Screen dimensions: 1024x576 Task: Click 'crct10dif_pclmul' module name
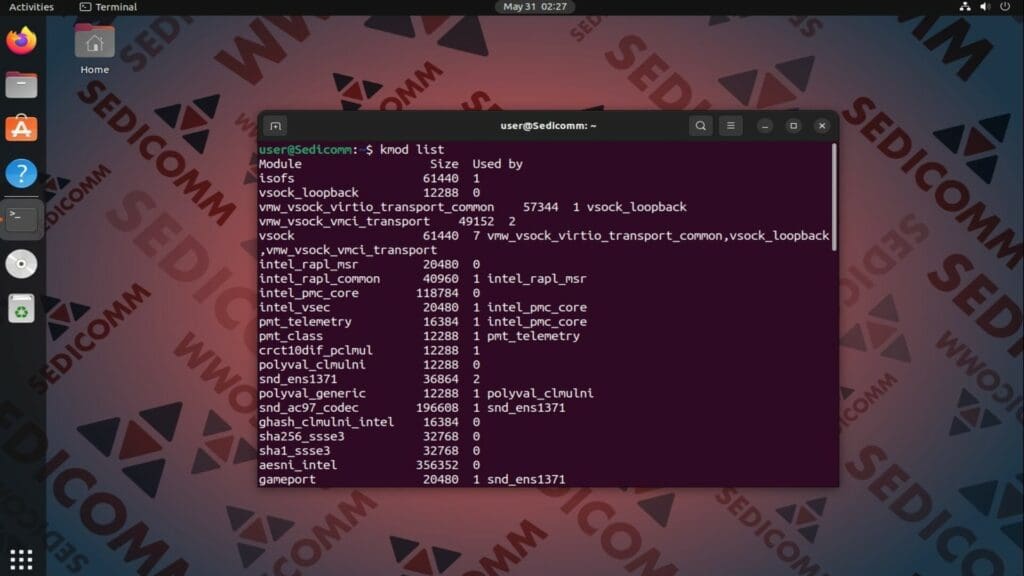point(315,351)
